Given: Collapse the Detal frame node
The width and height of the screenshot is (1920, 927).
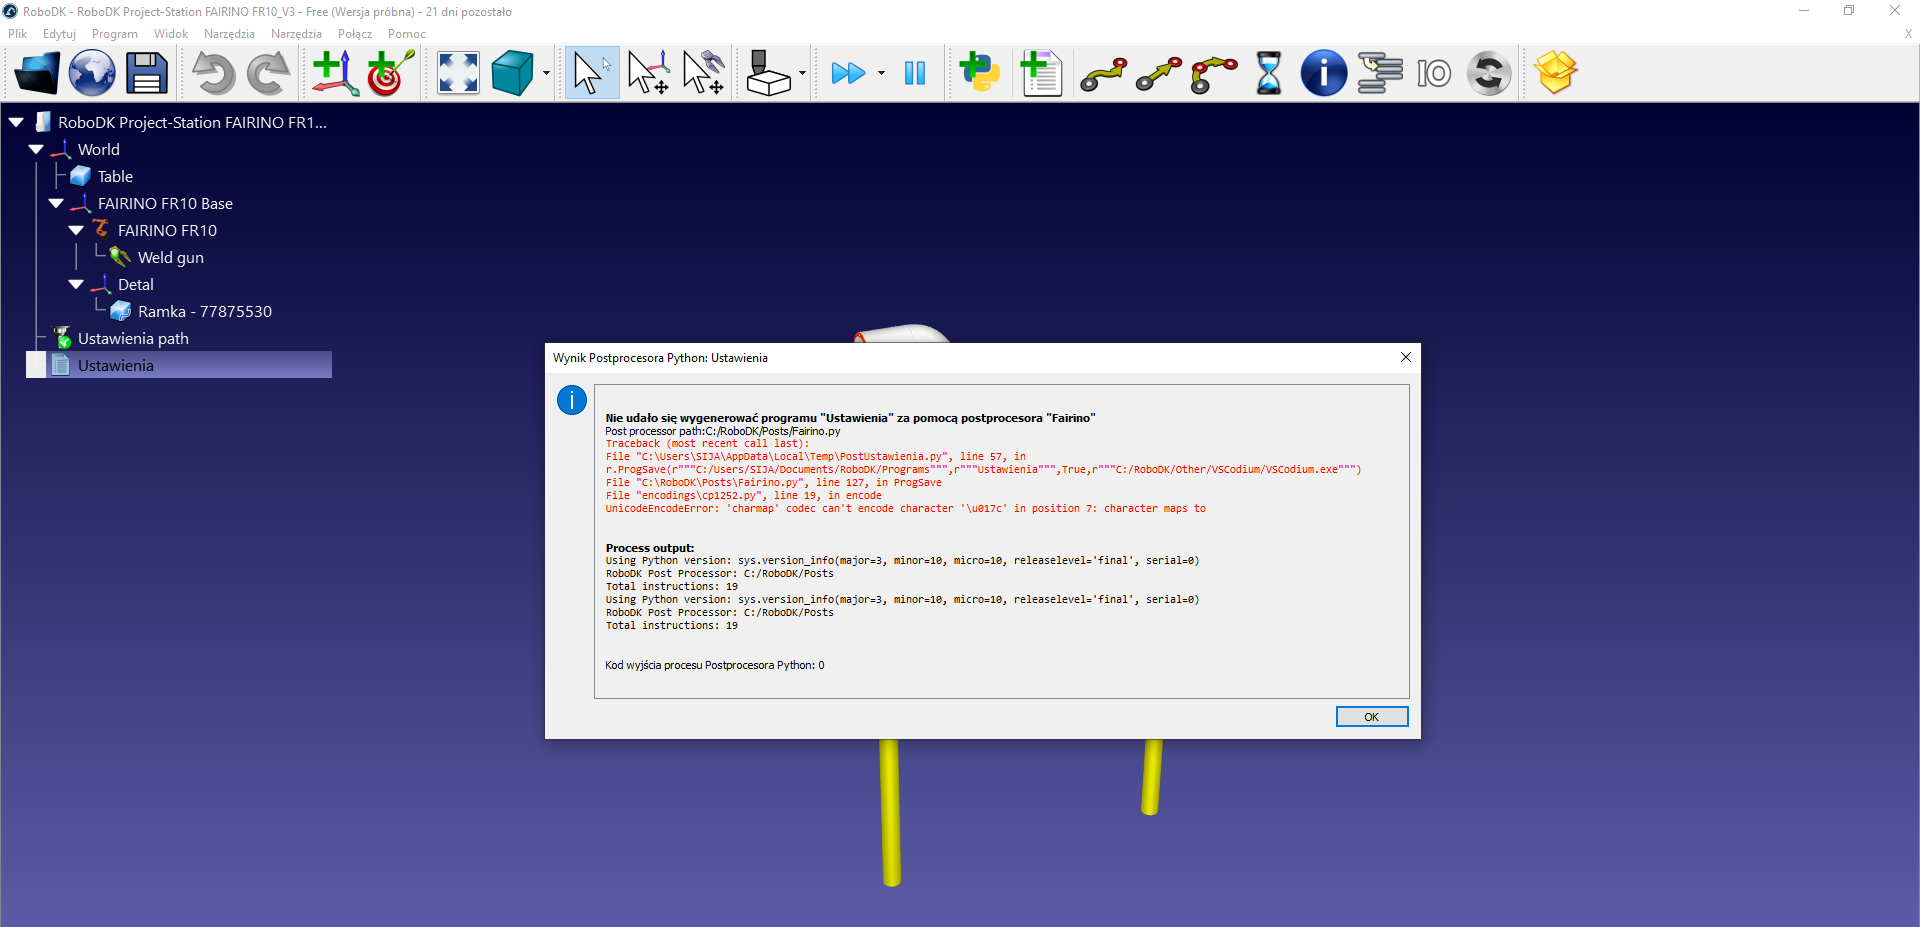Looking at the screenshot, I should tap(76, 285).
